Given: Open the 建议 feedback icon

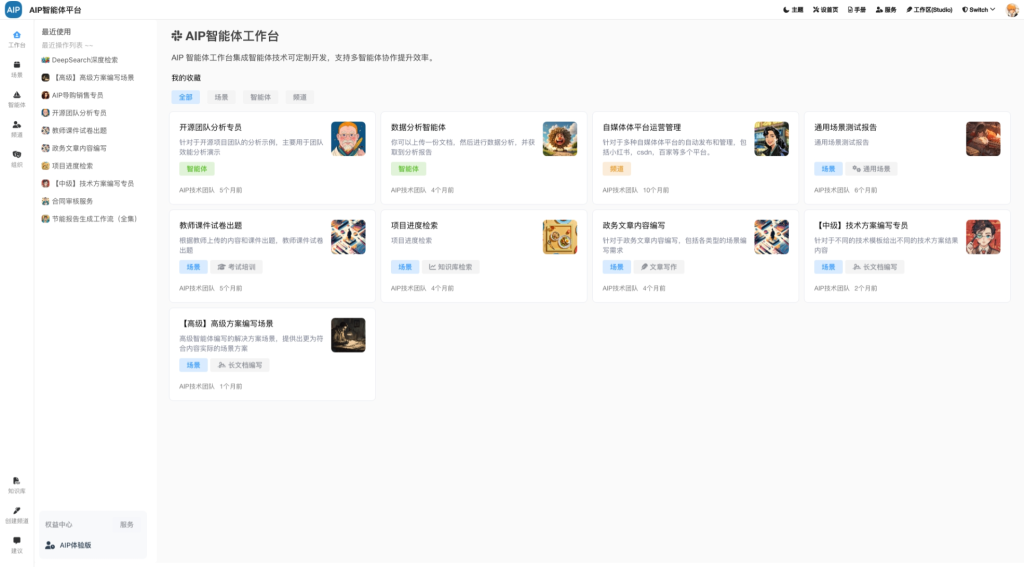Looking at the screenshot, I should click(16, 541).
